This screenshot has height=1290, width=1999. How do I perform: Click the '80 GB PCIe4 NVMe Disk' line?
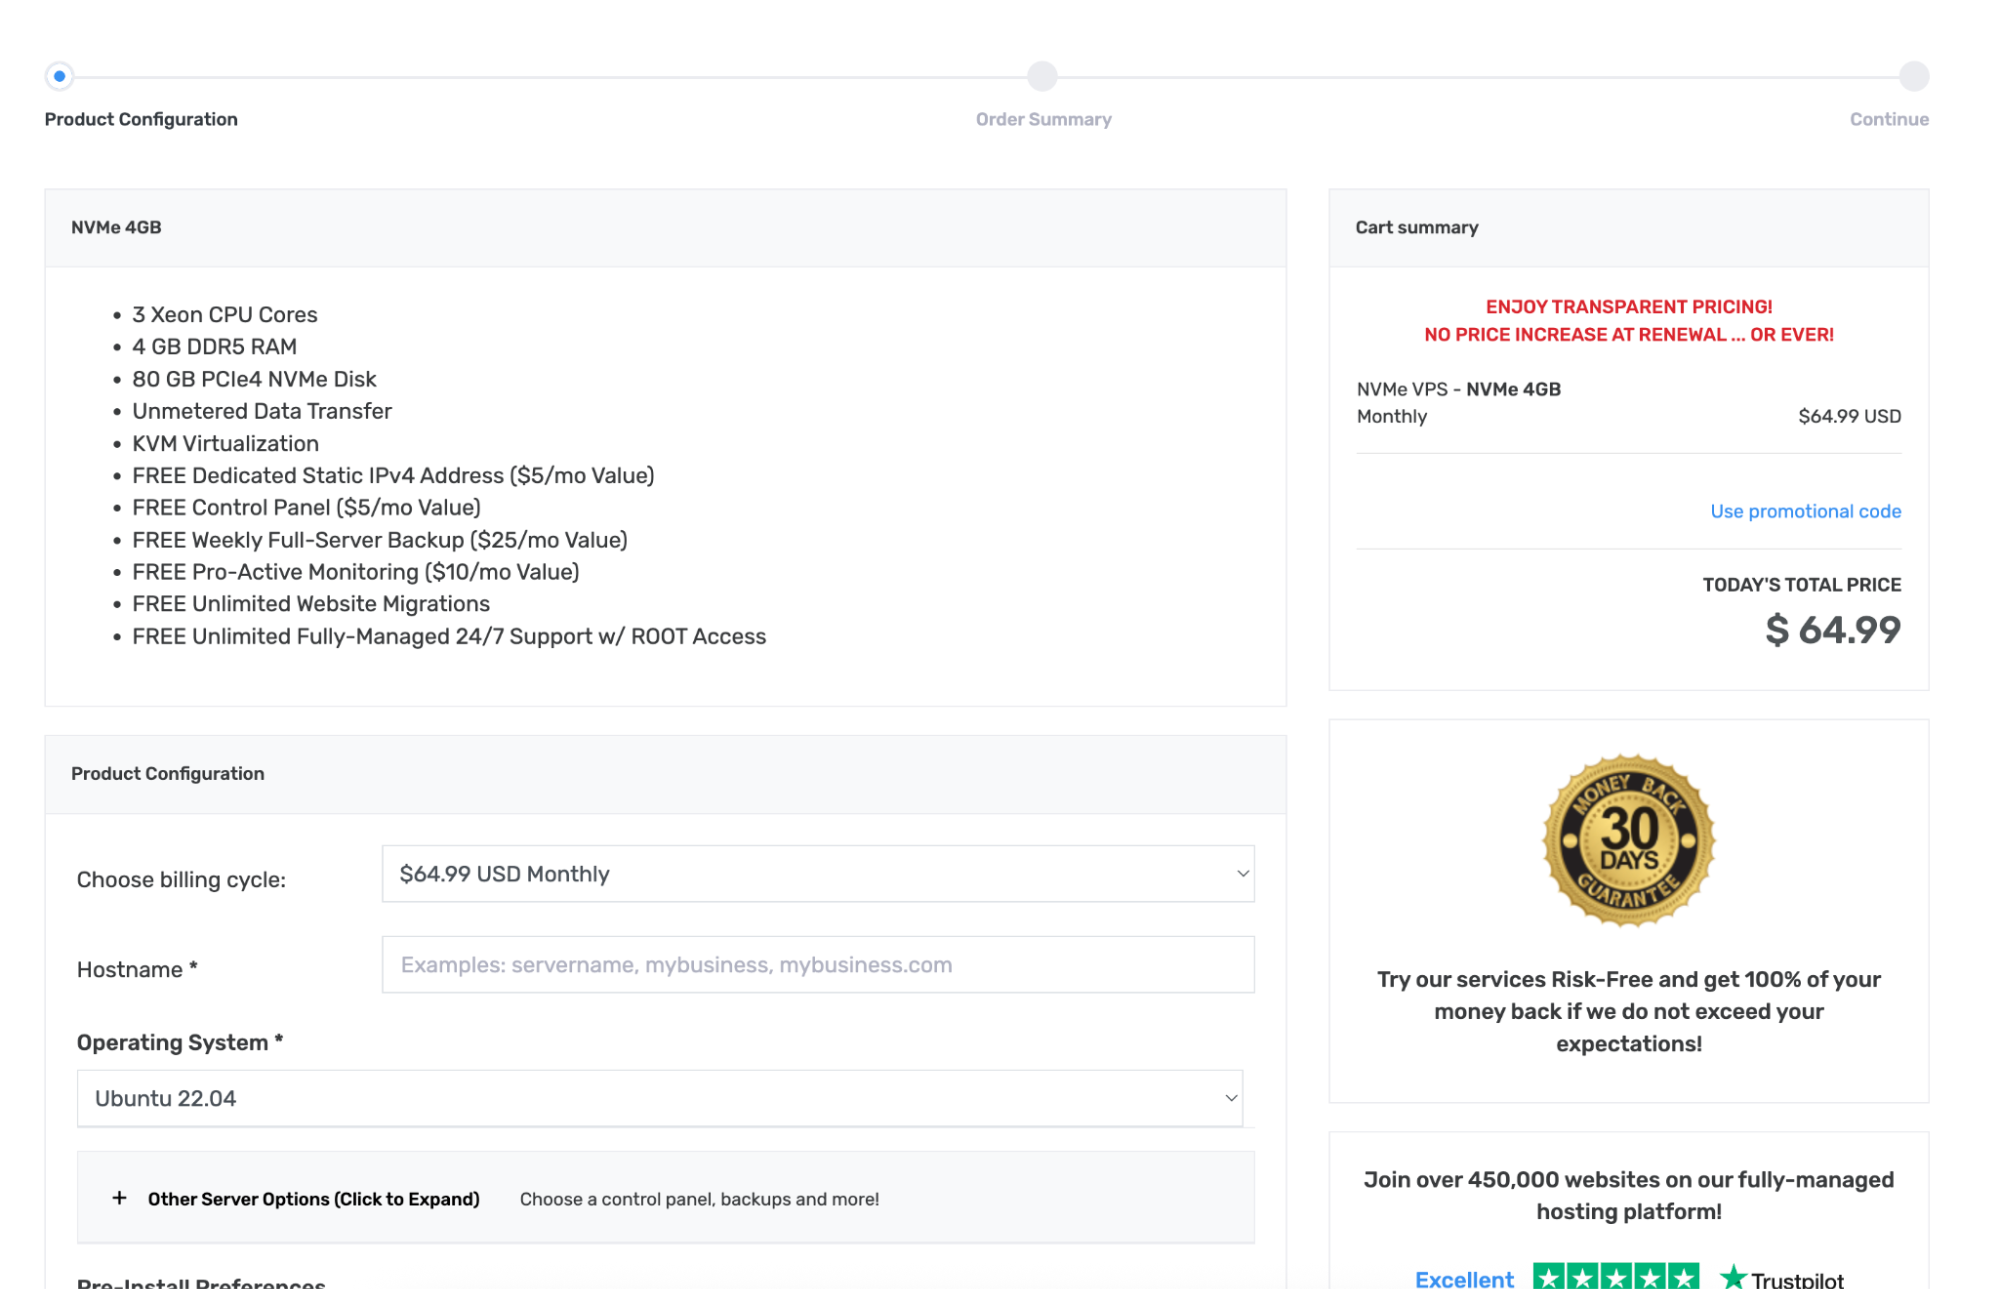point(254,379)
